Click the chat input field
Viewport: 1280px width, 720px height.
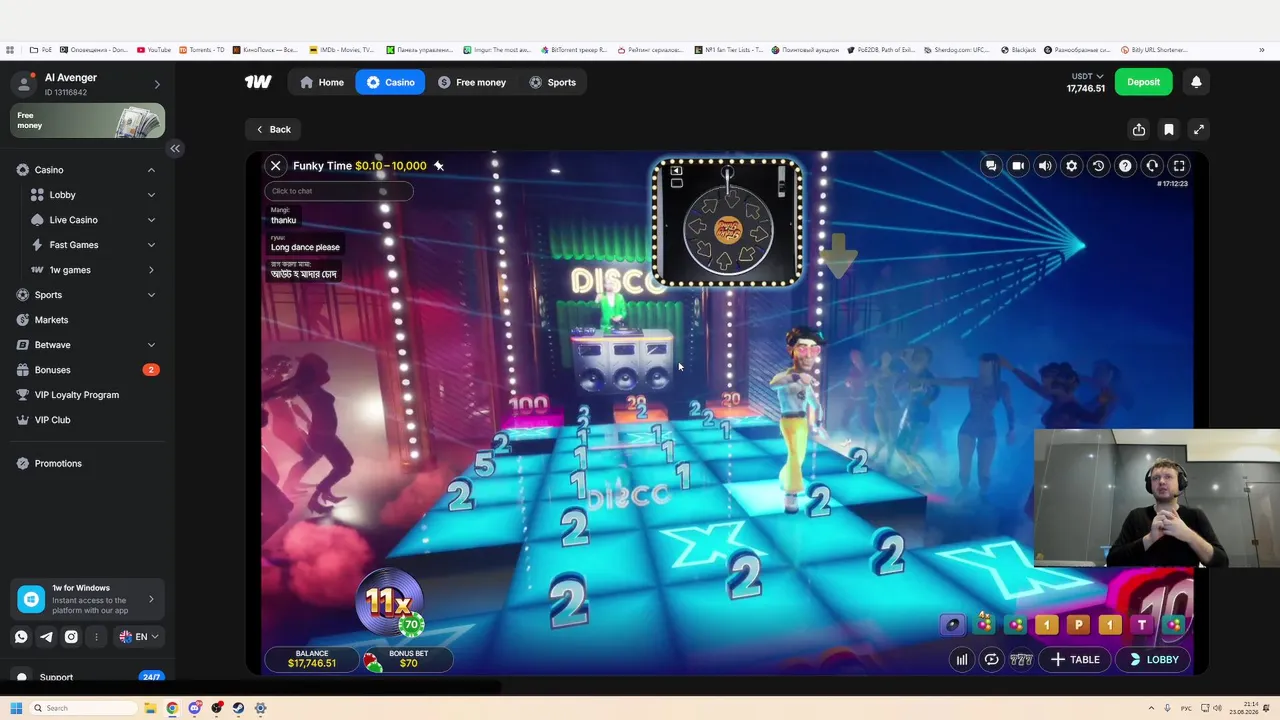tap(339, 191)
